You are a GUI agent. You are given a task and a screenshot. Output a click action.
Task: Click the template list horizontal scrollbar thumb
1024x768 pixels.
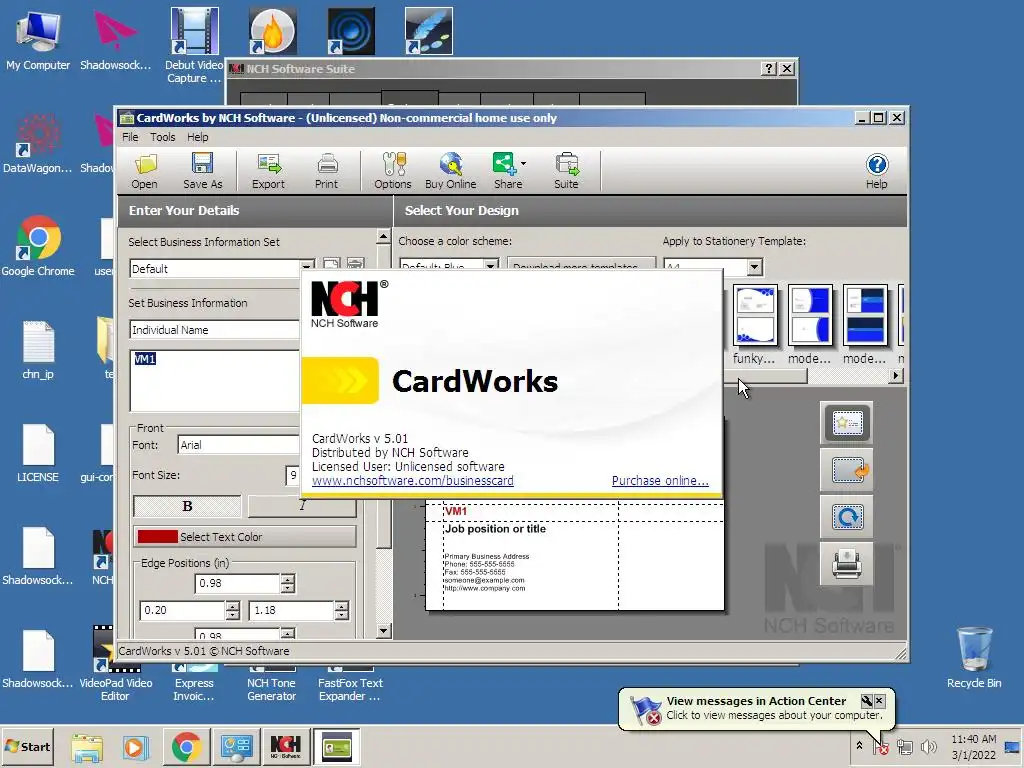765,376
